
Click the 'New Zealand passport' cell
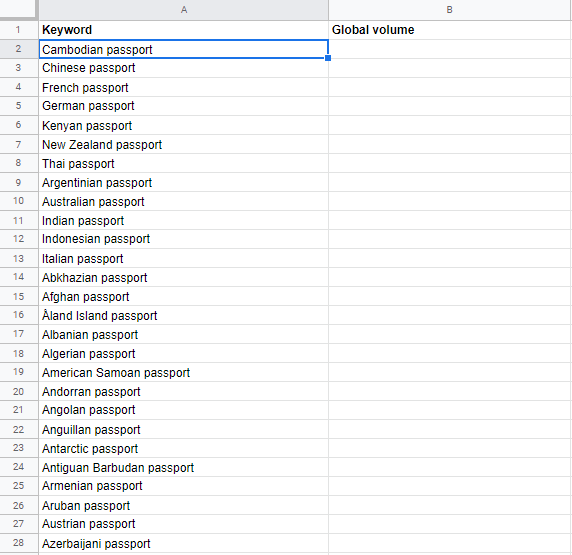(x=183, y=144)
